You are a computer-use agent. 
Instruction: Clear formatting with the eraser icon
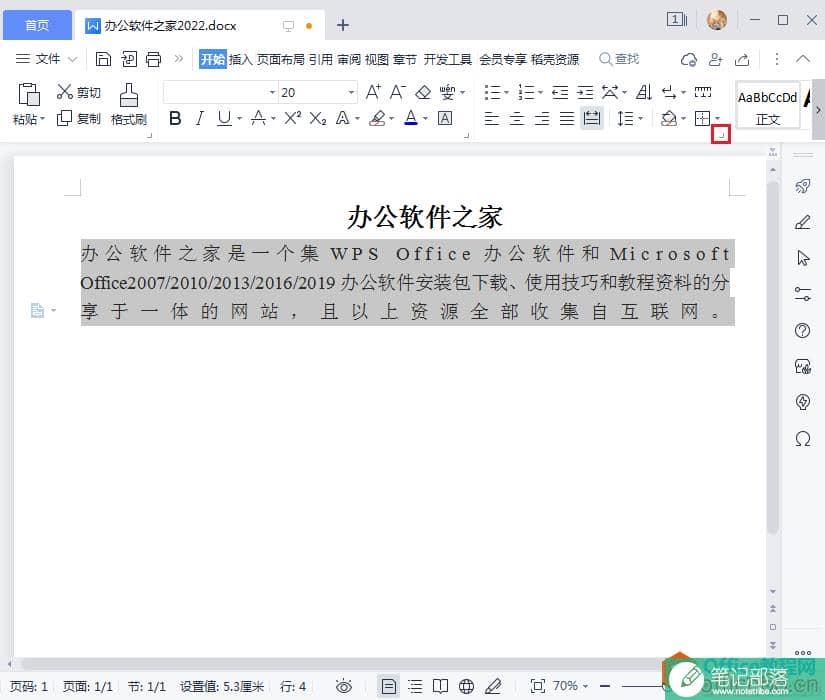422,93
